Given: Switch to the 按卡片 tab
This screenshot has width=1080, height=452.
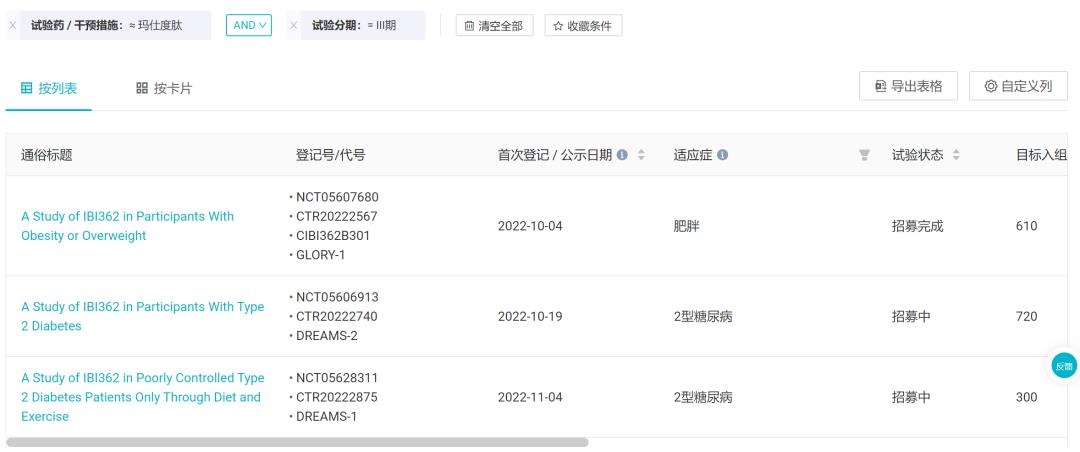Looking at the screenshot, I should [164, 88].
